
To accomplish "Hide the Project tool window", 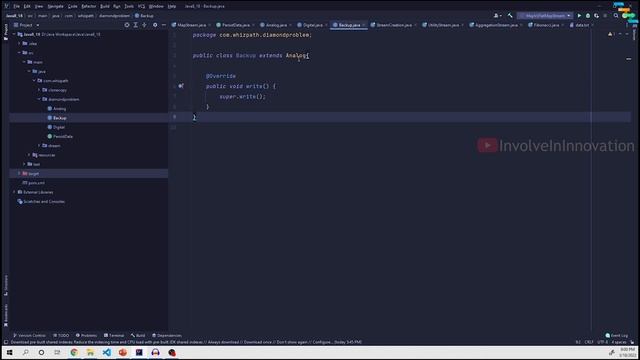I will (x=164, y=25).
